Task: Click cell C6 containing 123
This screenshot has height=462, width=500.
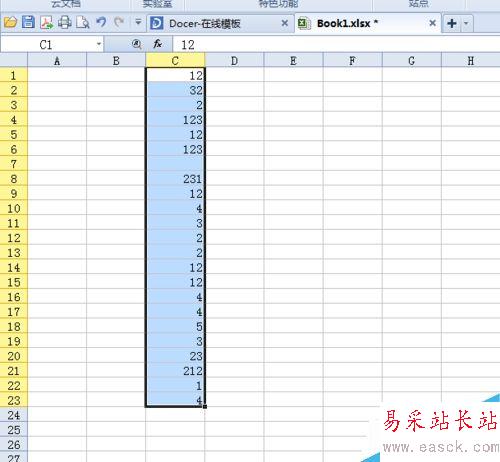Action: [175, 149]
